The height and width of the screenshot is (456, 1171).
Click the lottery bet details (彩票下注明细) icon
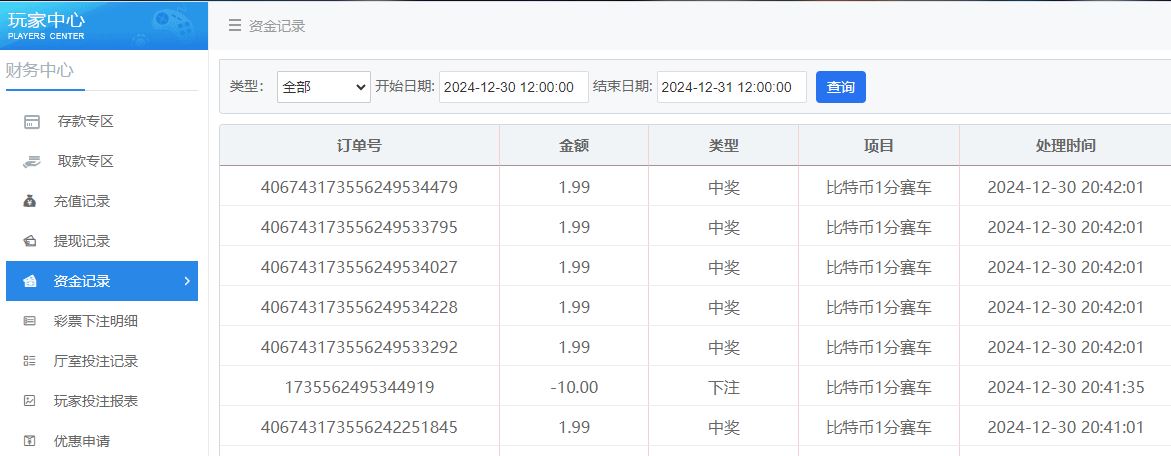tap(31, 321)
